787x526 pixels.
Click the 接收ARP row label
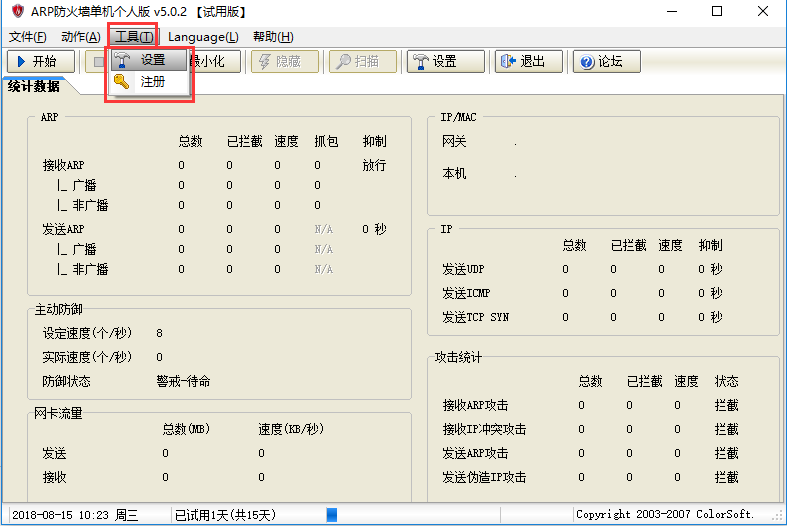click(63, 165)
